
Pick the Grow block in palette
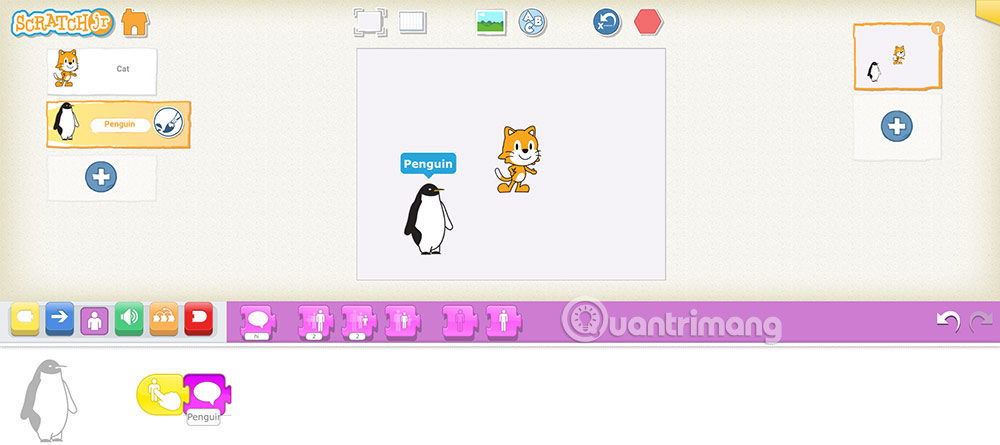pyautogui.click(x=317, y=322)
